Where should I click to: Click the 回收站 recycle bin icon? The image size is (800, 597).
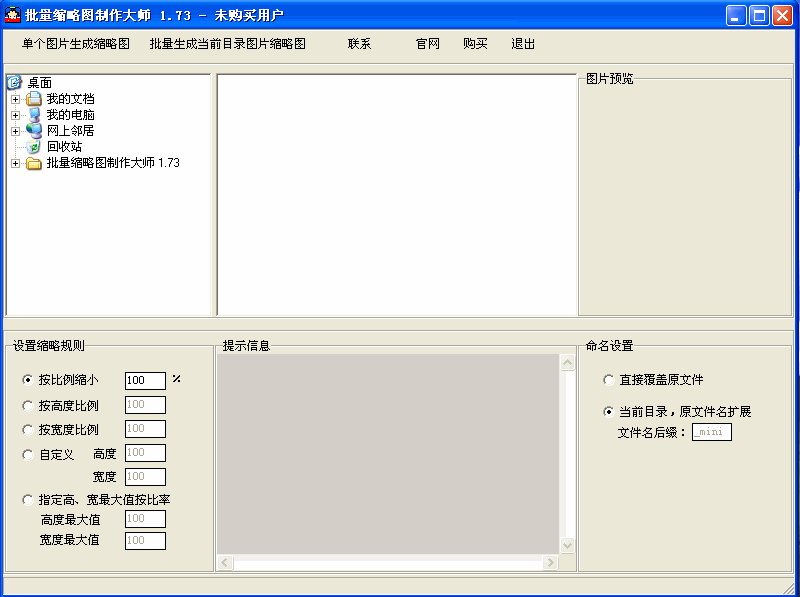point(34,147)
